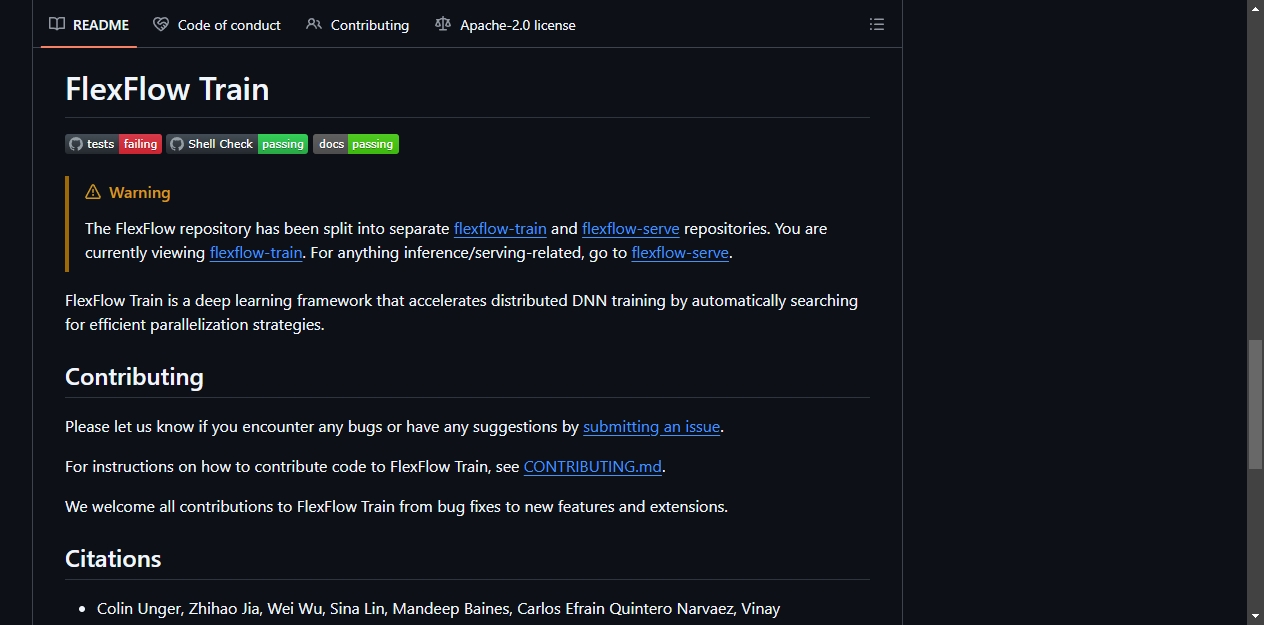Switch to Code of conduct tab

click(217, 24)
